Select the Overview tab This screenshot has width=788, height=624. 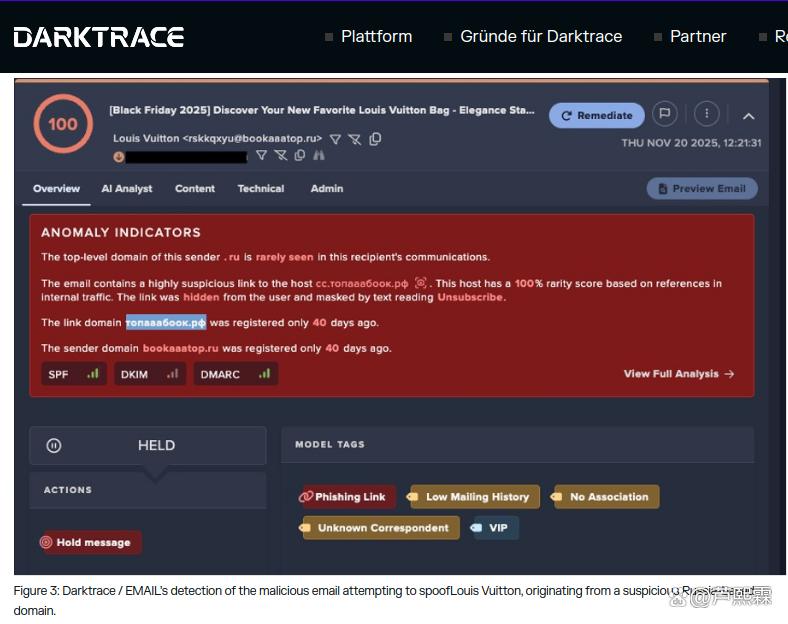tap(56, 188)
